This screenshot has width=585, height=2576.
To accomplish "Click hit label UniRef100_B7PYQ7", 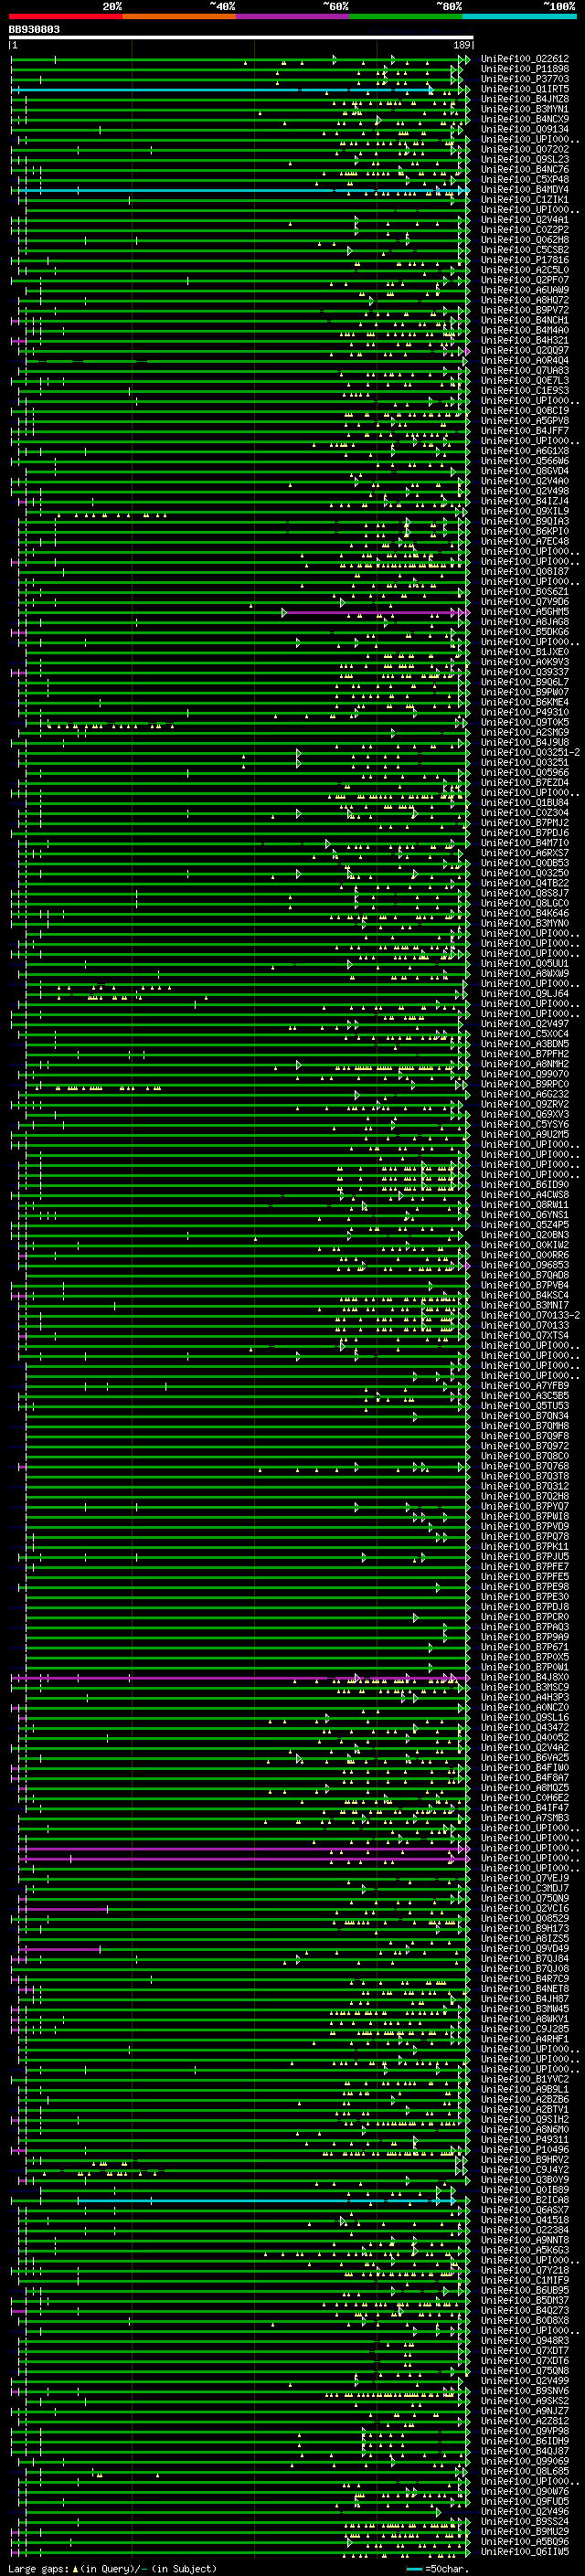I will coord(525,1506).
